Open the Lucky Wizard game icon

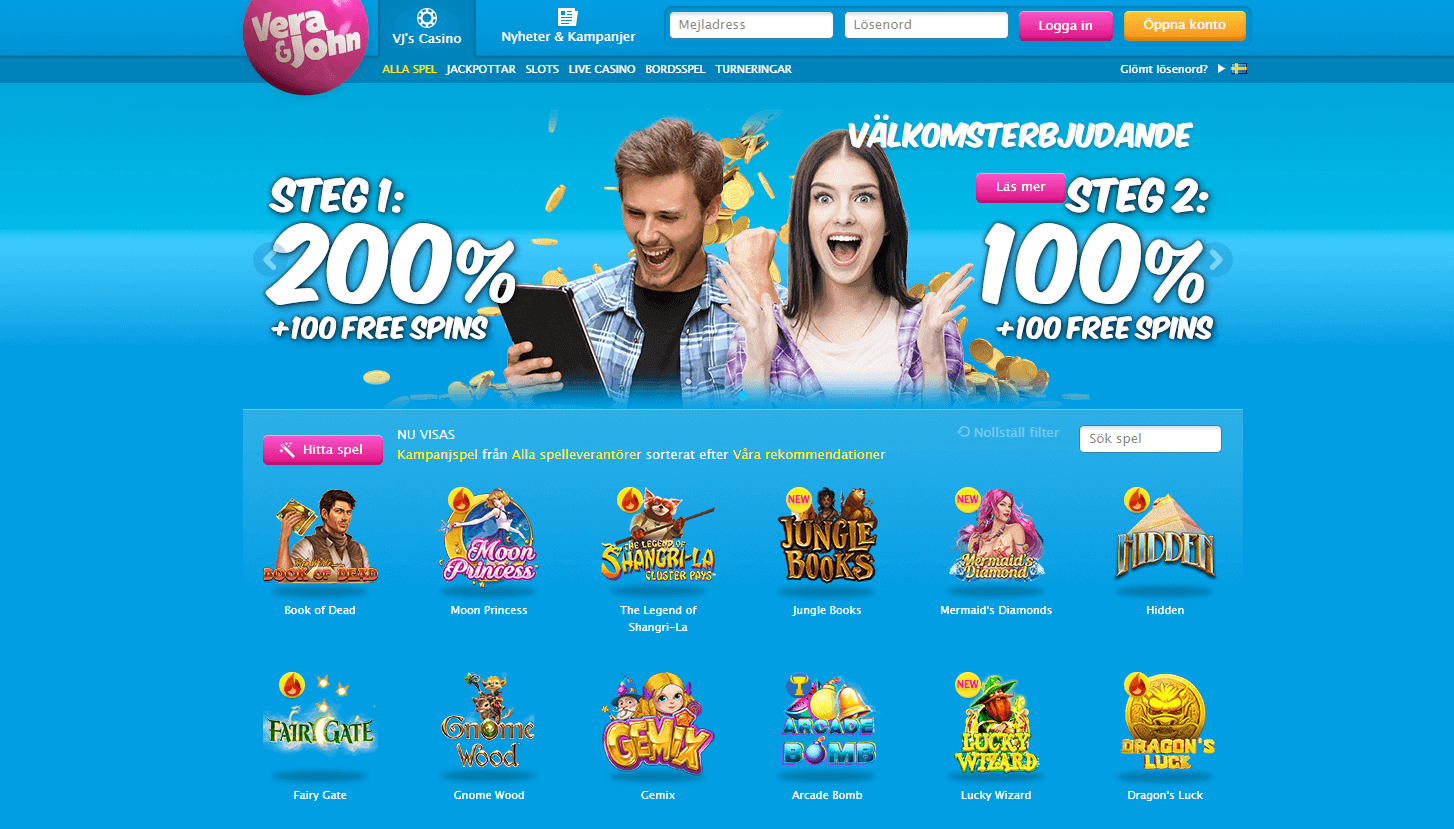coord(996,724)
